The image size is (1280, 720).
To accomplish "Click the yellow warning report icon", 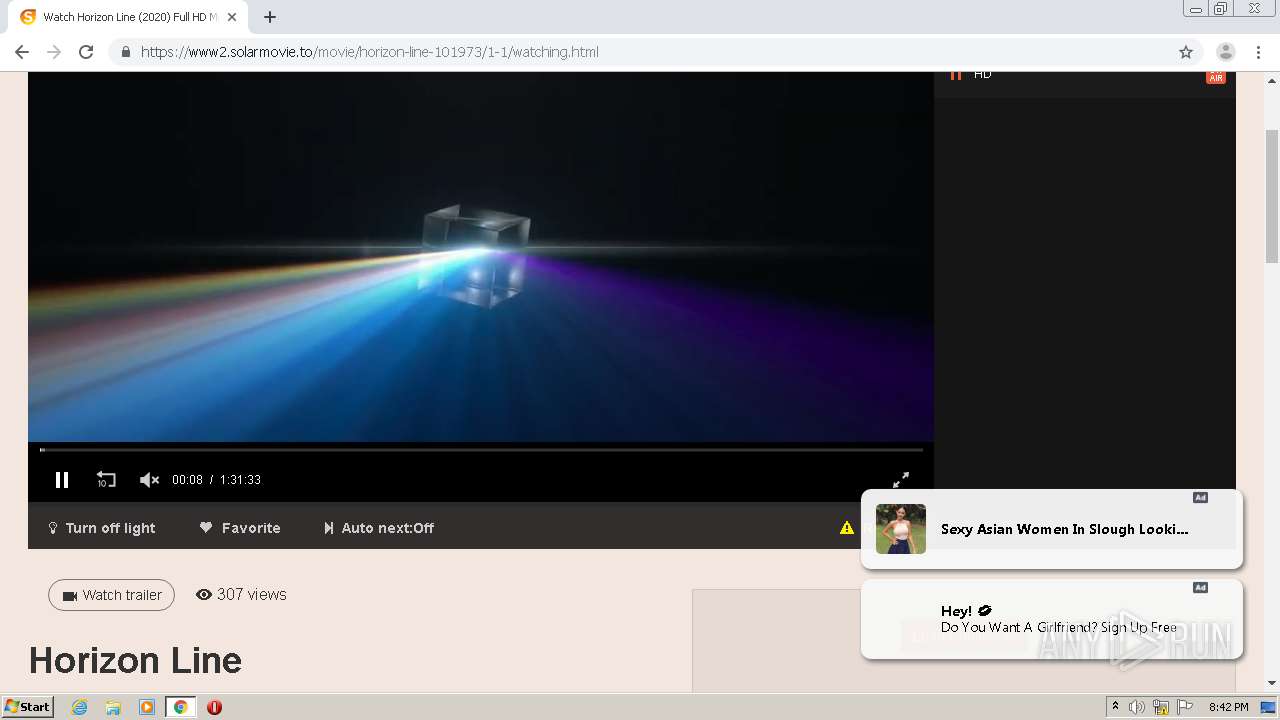I will coord(847,528).
